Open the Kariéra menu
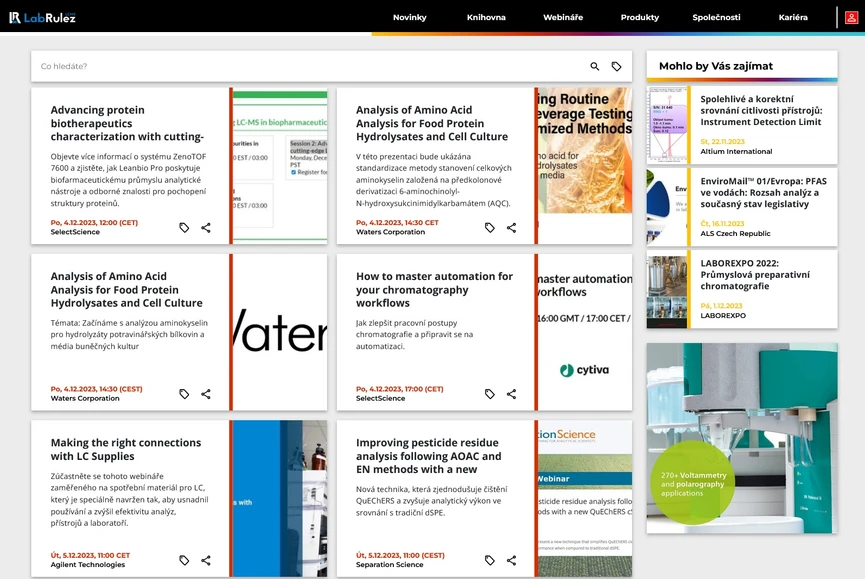 [x=793, y=18]
